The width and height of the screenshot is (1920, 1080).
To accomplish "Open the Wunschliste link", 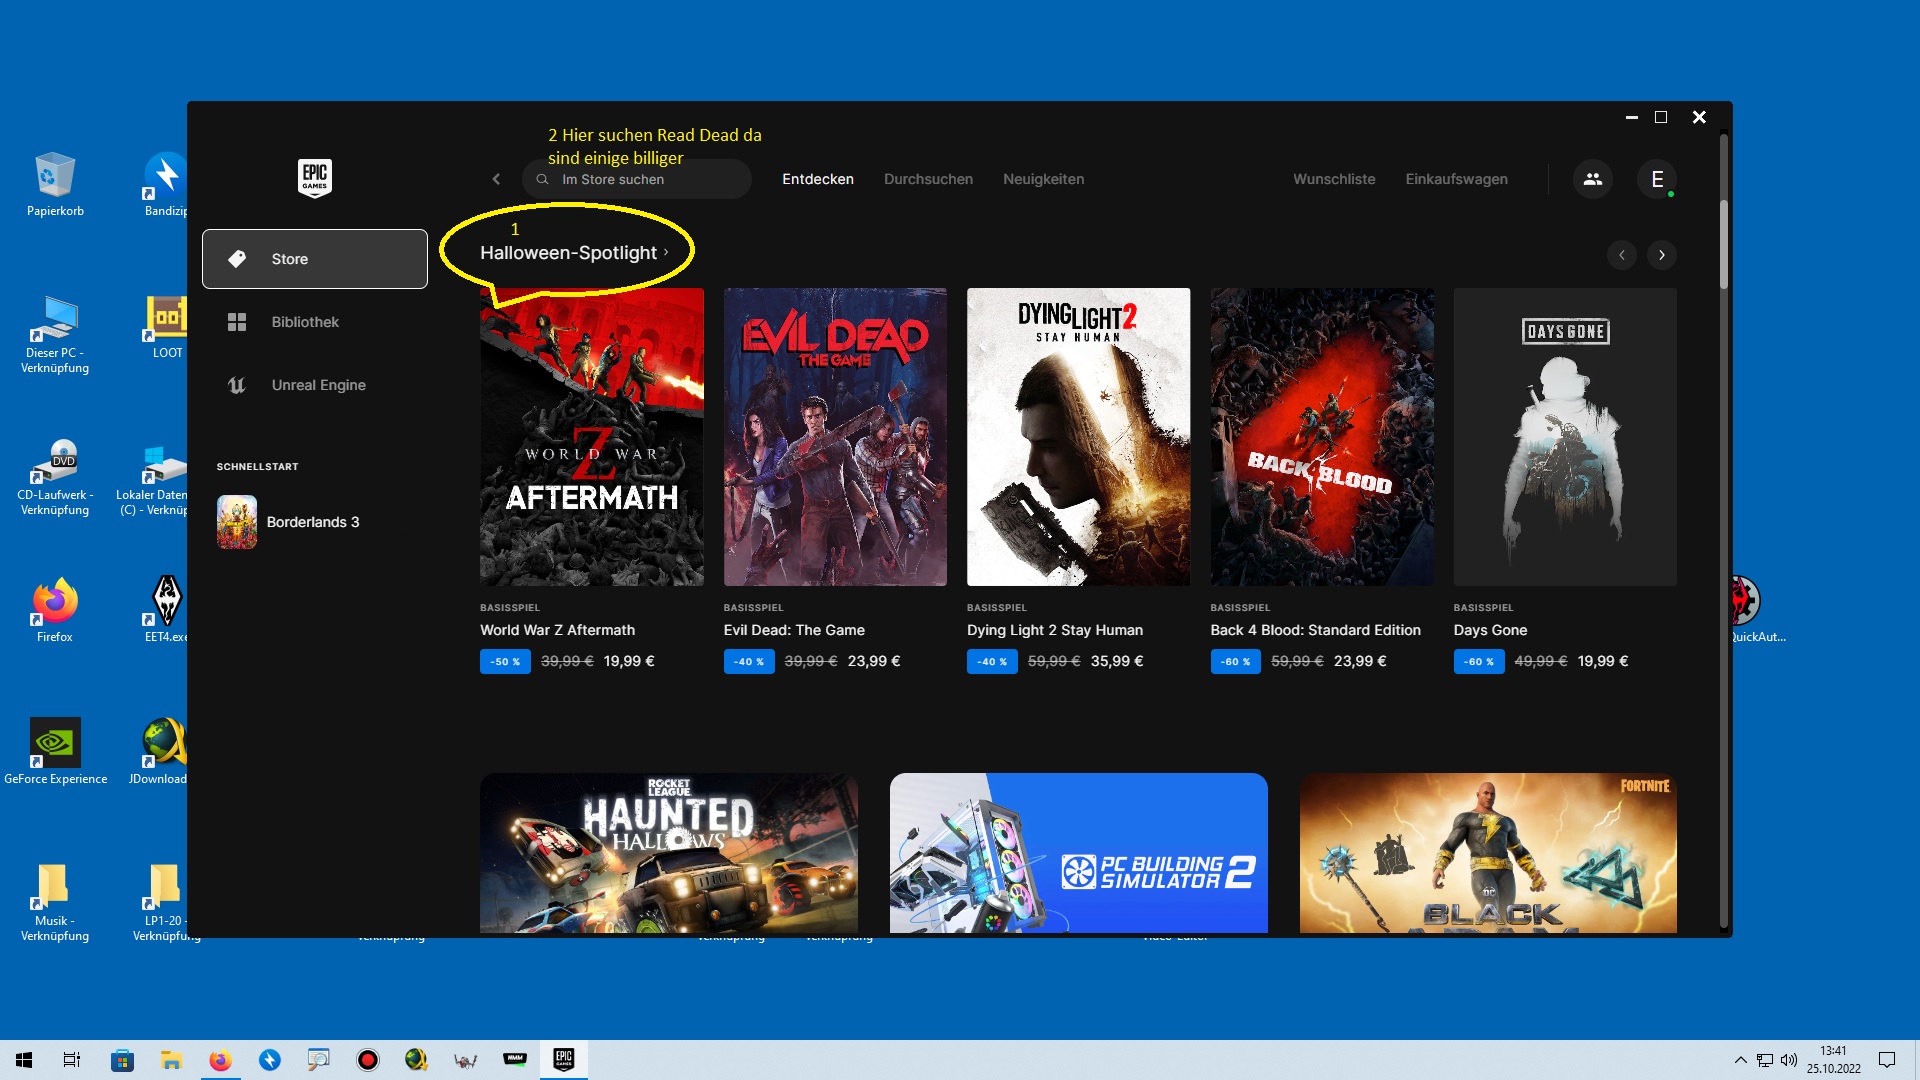I will pos(1333,179).
